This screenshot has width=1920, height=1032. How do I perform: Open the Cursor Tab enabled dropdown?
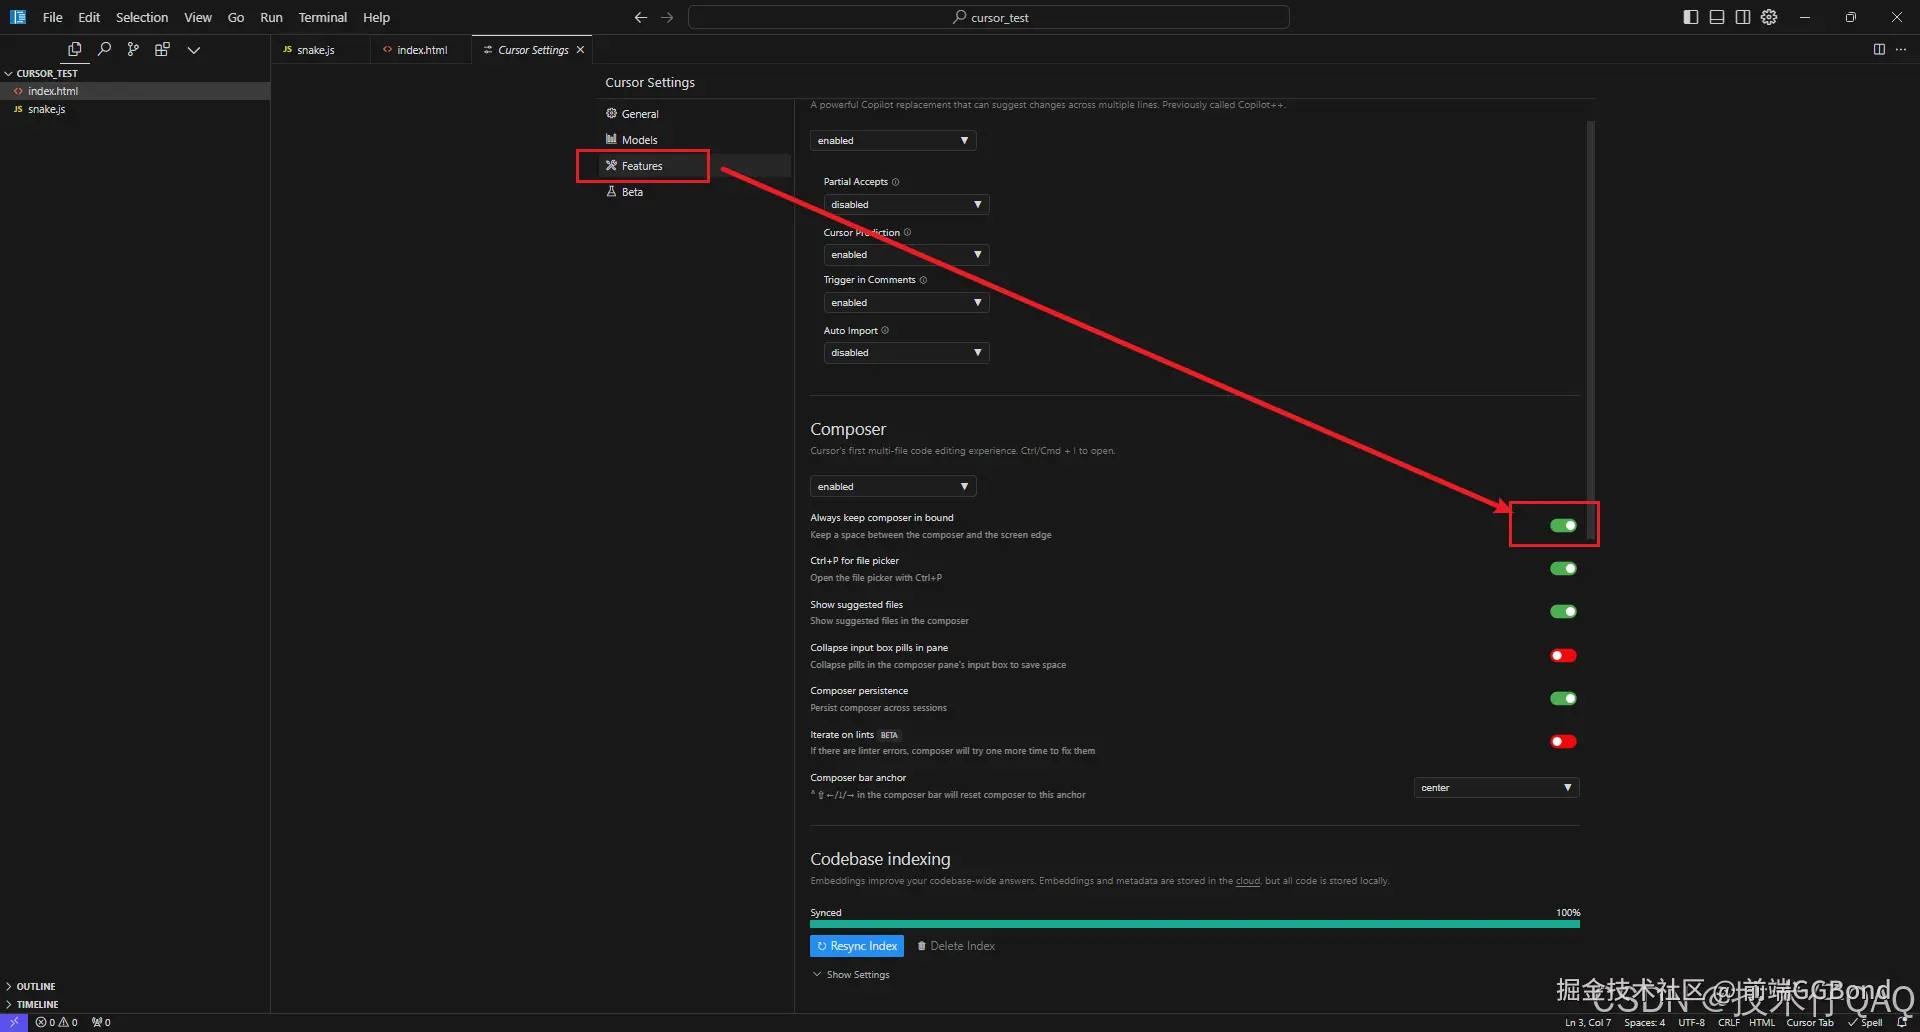(893, 141)
